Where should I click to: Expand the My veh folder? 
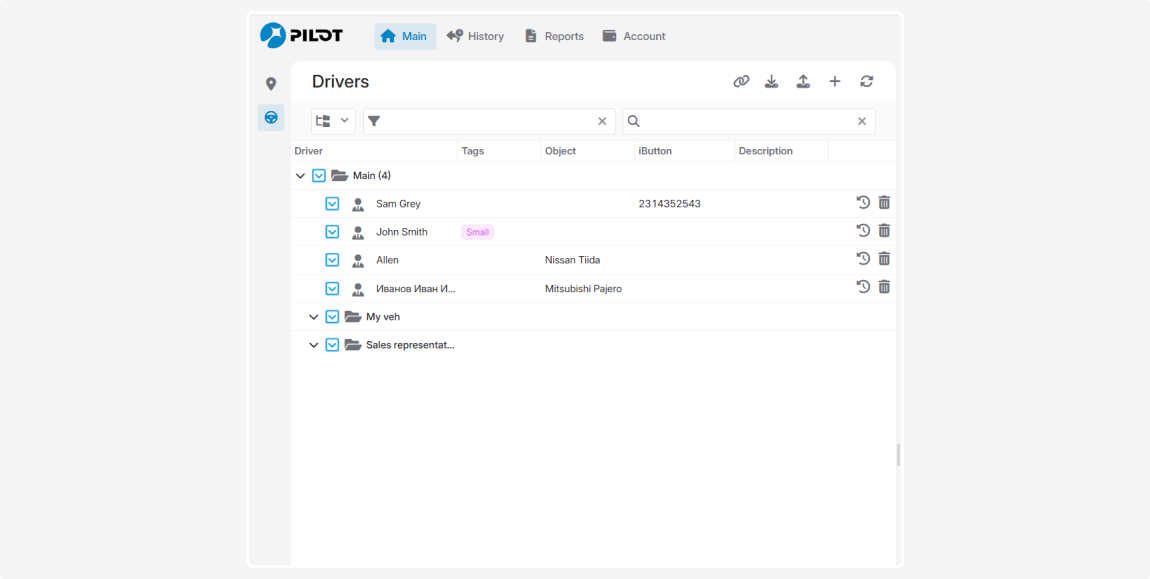coord(313,317)
